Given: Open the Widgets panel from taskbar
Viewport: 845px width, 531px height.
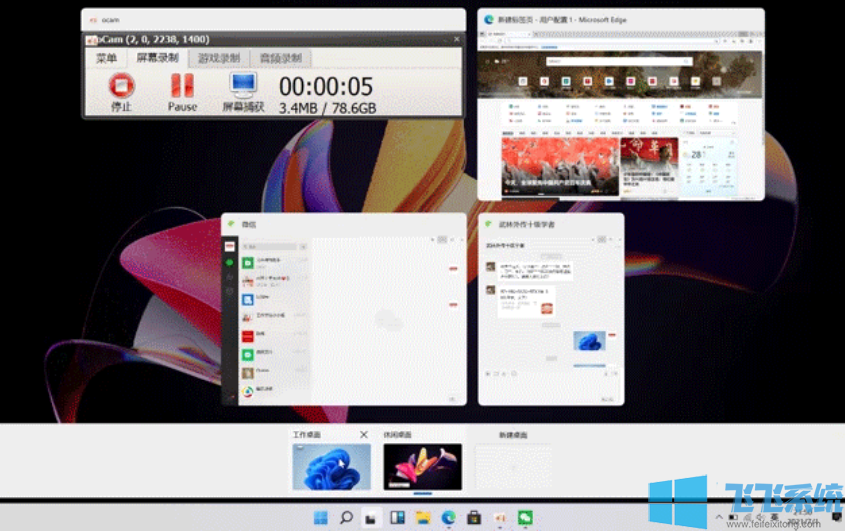Looking at the screenshot, I should click(397, 518).
